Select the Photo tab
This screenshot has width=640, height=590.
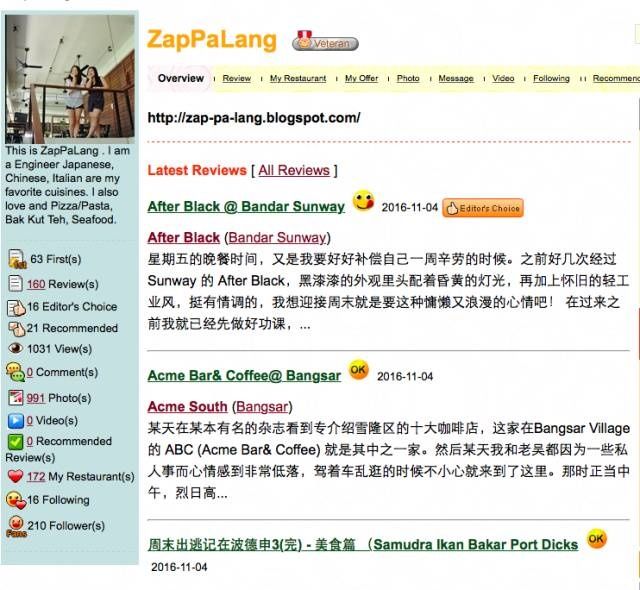(x=408, y=78)
